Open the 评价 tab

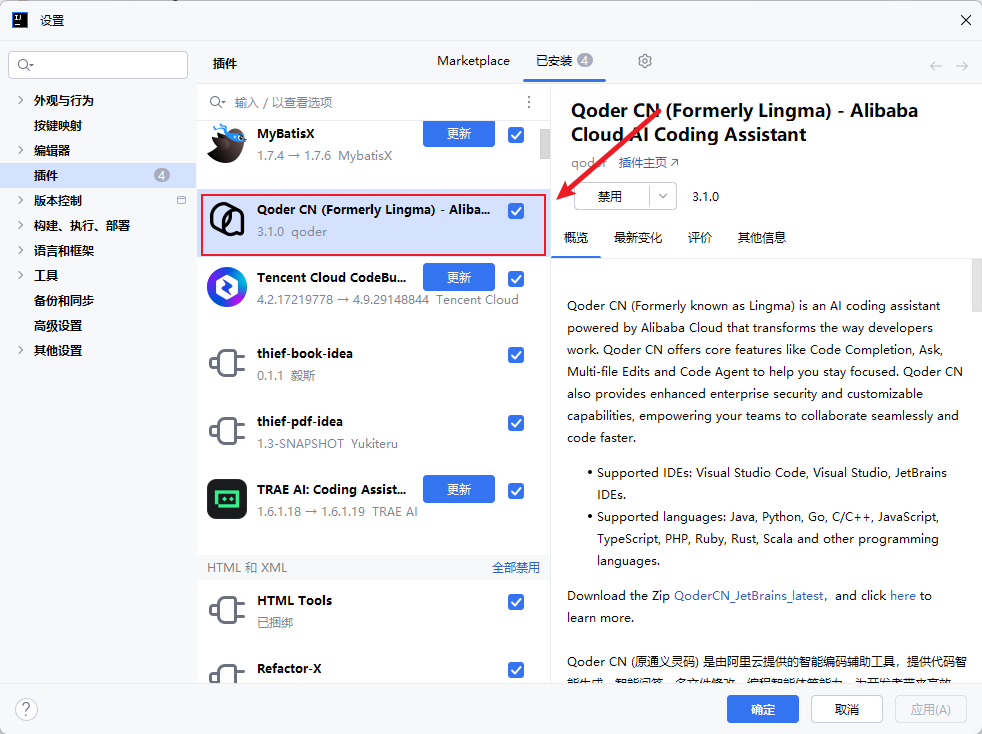click(x=700, y=237)
